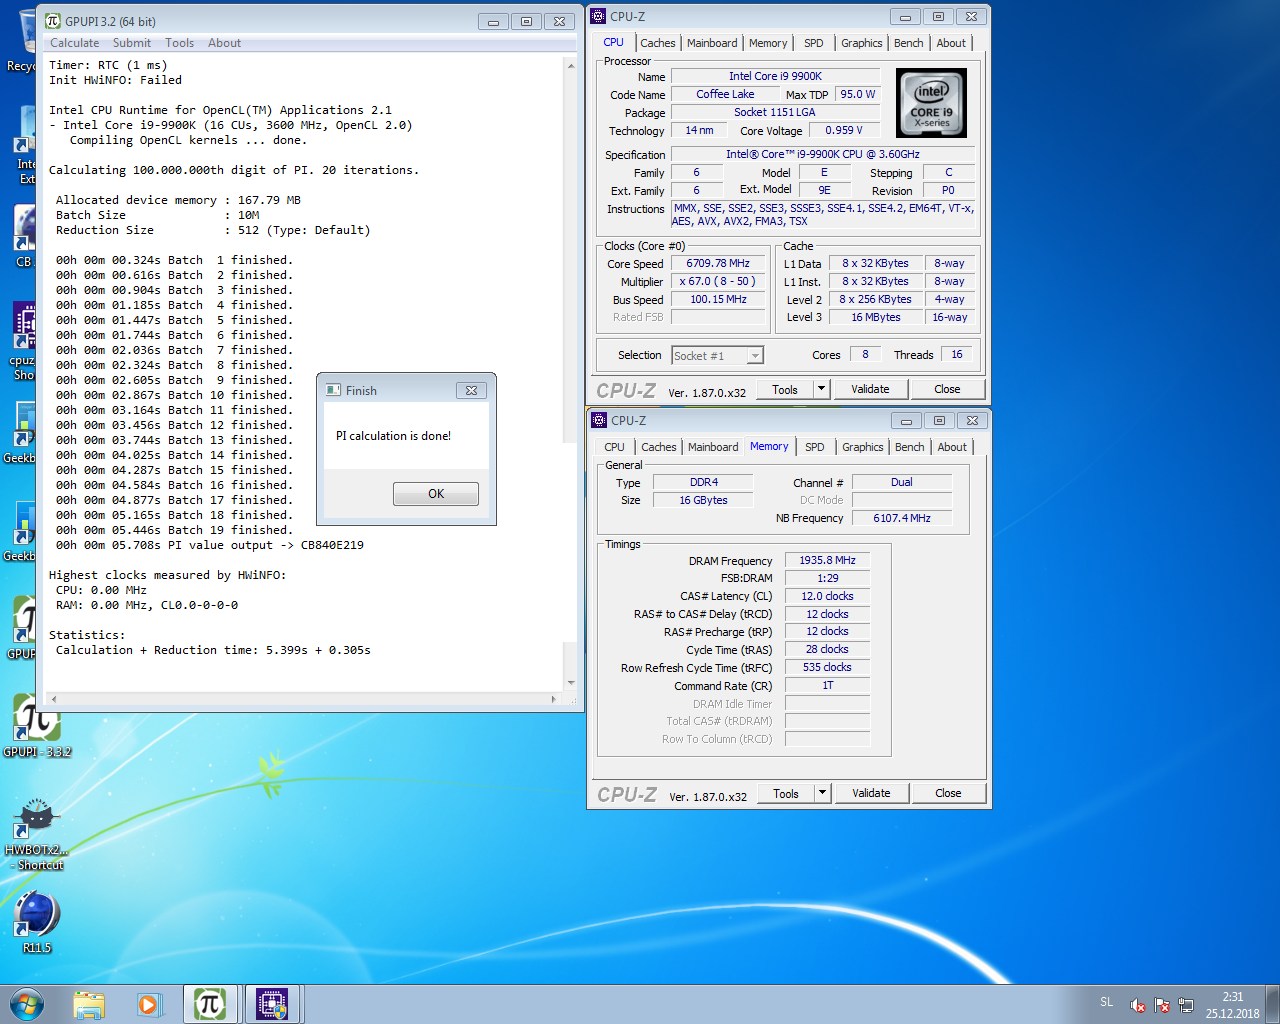Select Caches tab in bottom CPU-Z window
This screenshot has height=1024, width=1280.
point(659,447)
